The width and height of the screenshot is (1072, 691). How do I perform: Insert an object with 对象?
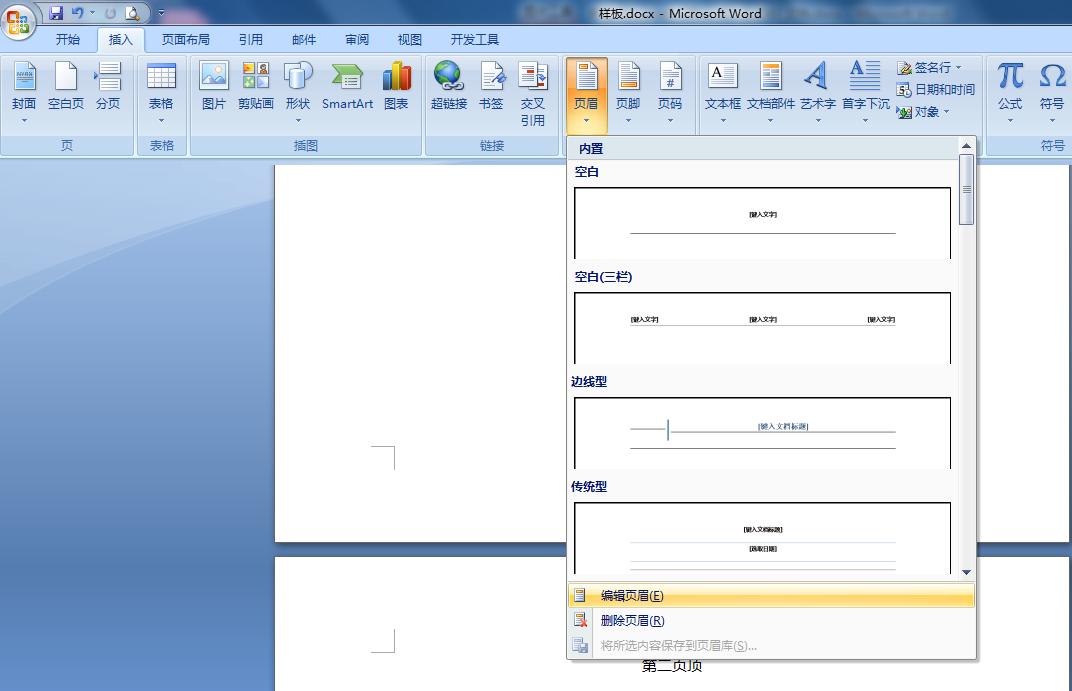917,111
